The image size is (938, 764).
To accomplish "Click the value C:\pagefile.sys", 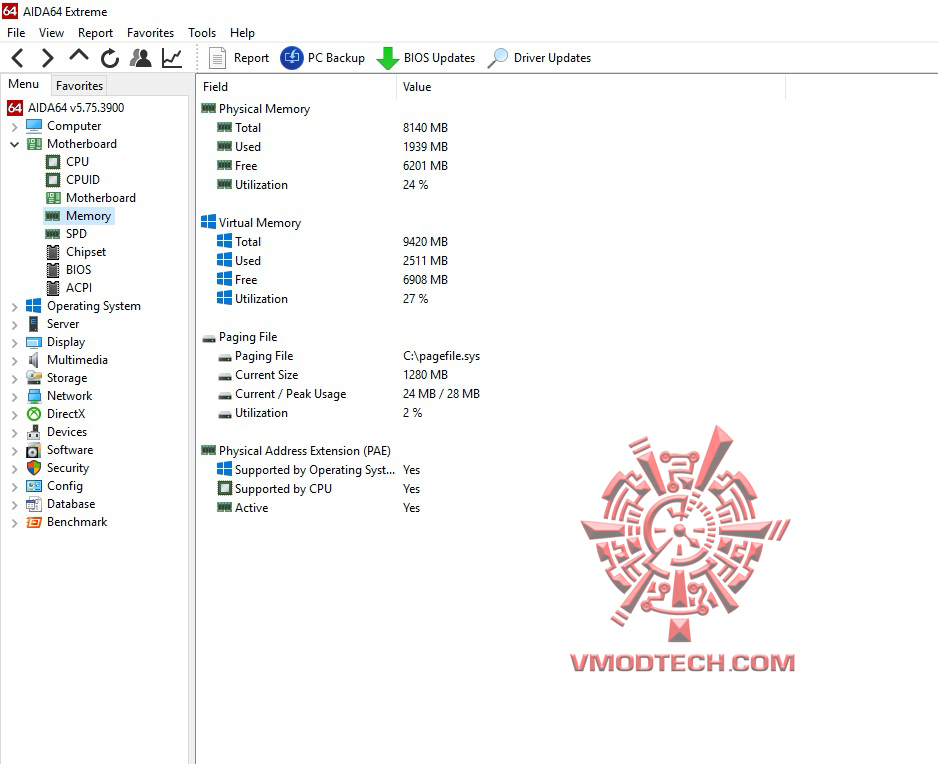I will point(441,356).
